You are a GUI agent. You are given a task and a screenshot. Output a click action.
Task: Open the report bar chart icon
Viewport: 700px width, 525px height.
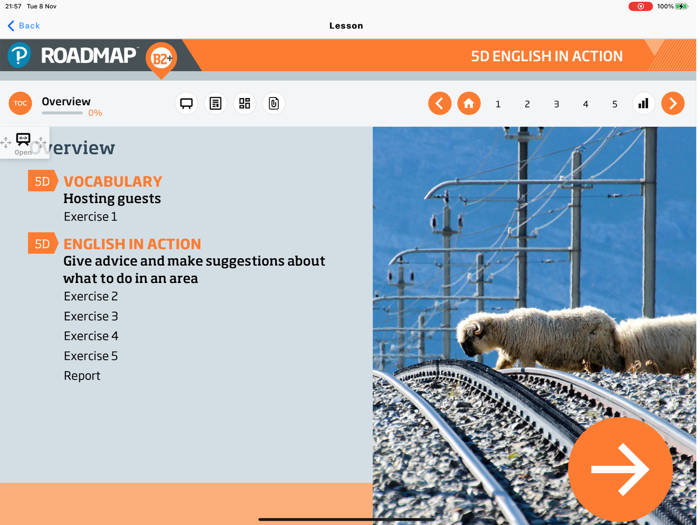pos(643,104)
